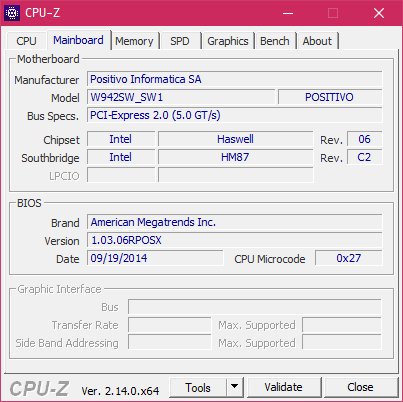
Task: Show the About tab
Action: pos(317,41)
